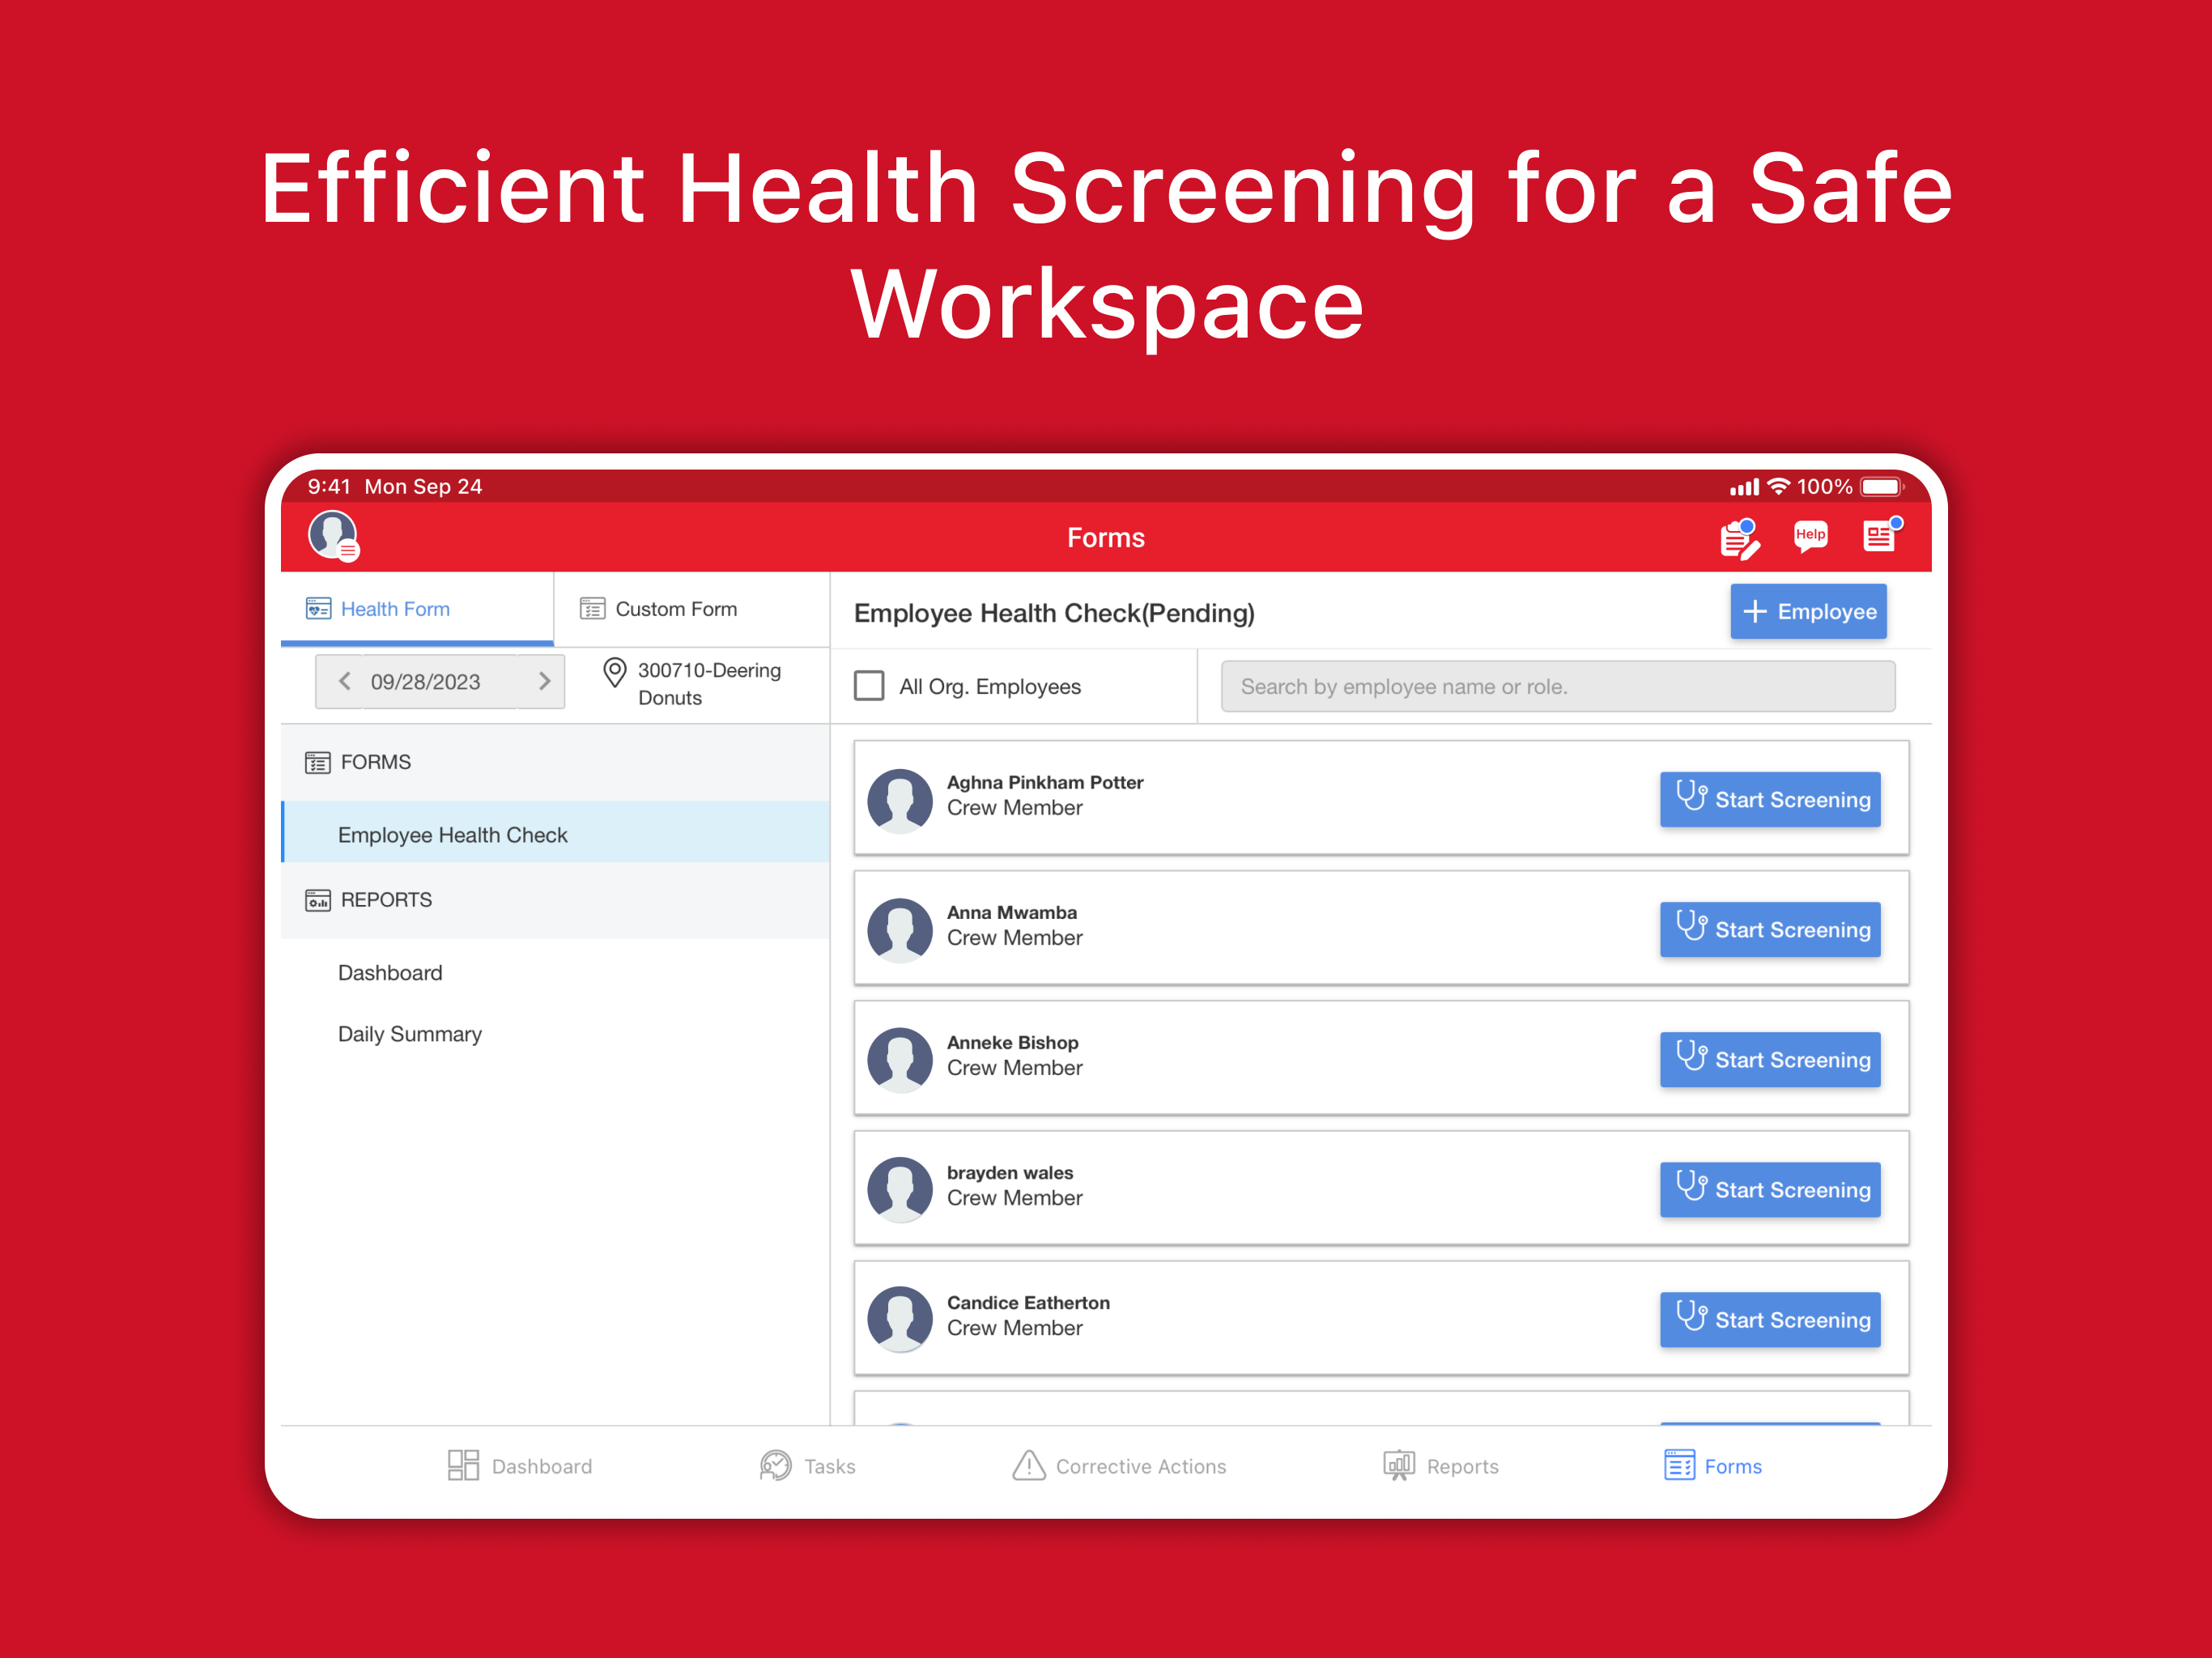The width and height of the screenshot is (2212, 1658).
Task: Start Screening for Anna Mwamba
Action: coord(1770,930)
